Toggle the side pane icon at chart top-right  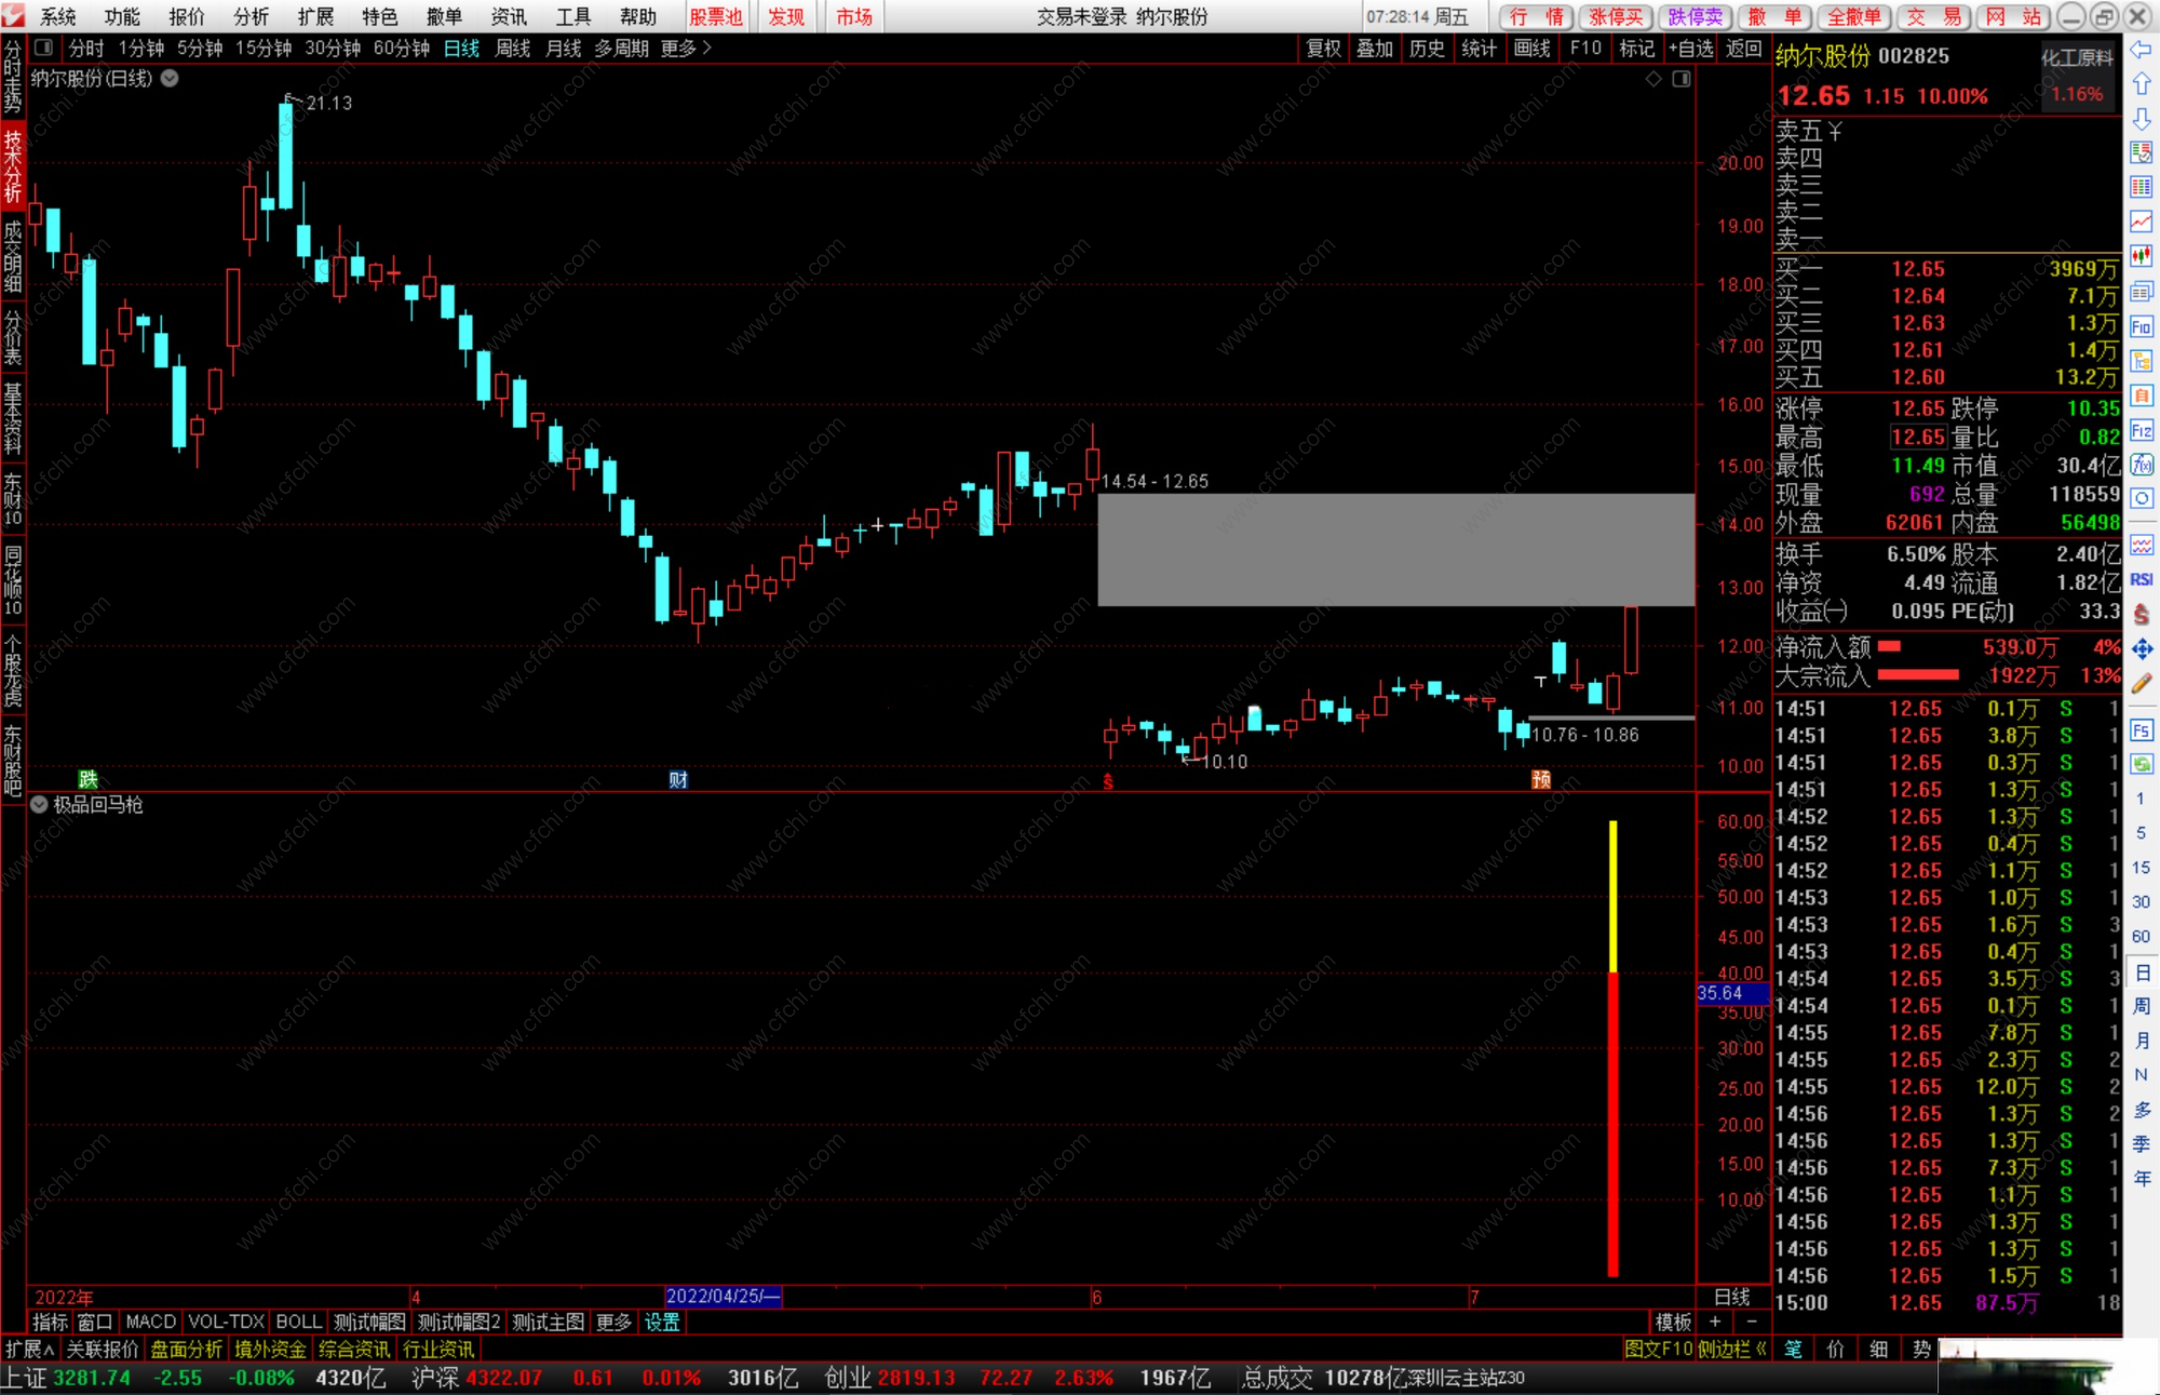click(1681, 79)
